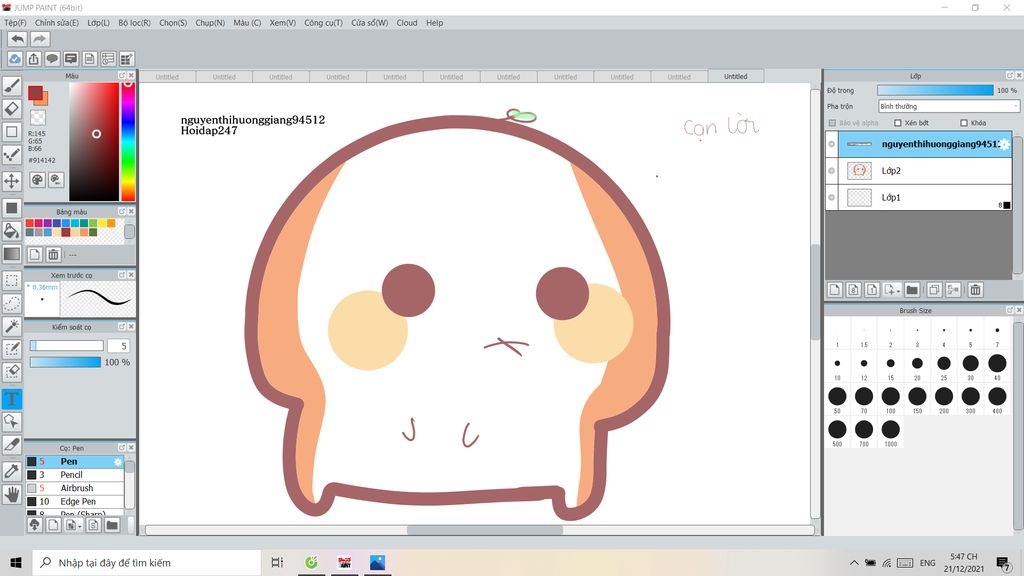Choose brush size 1000

(890, 432)
